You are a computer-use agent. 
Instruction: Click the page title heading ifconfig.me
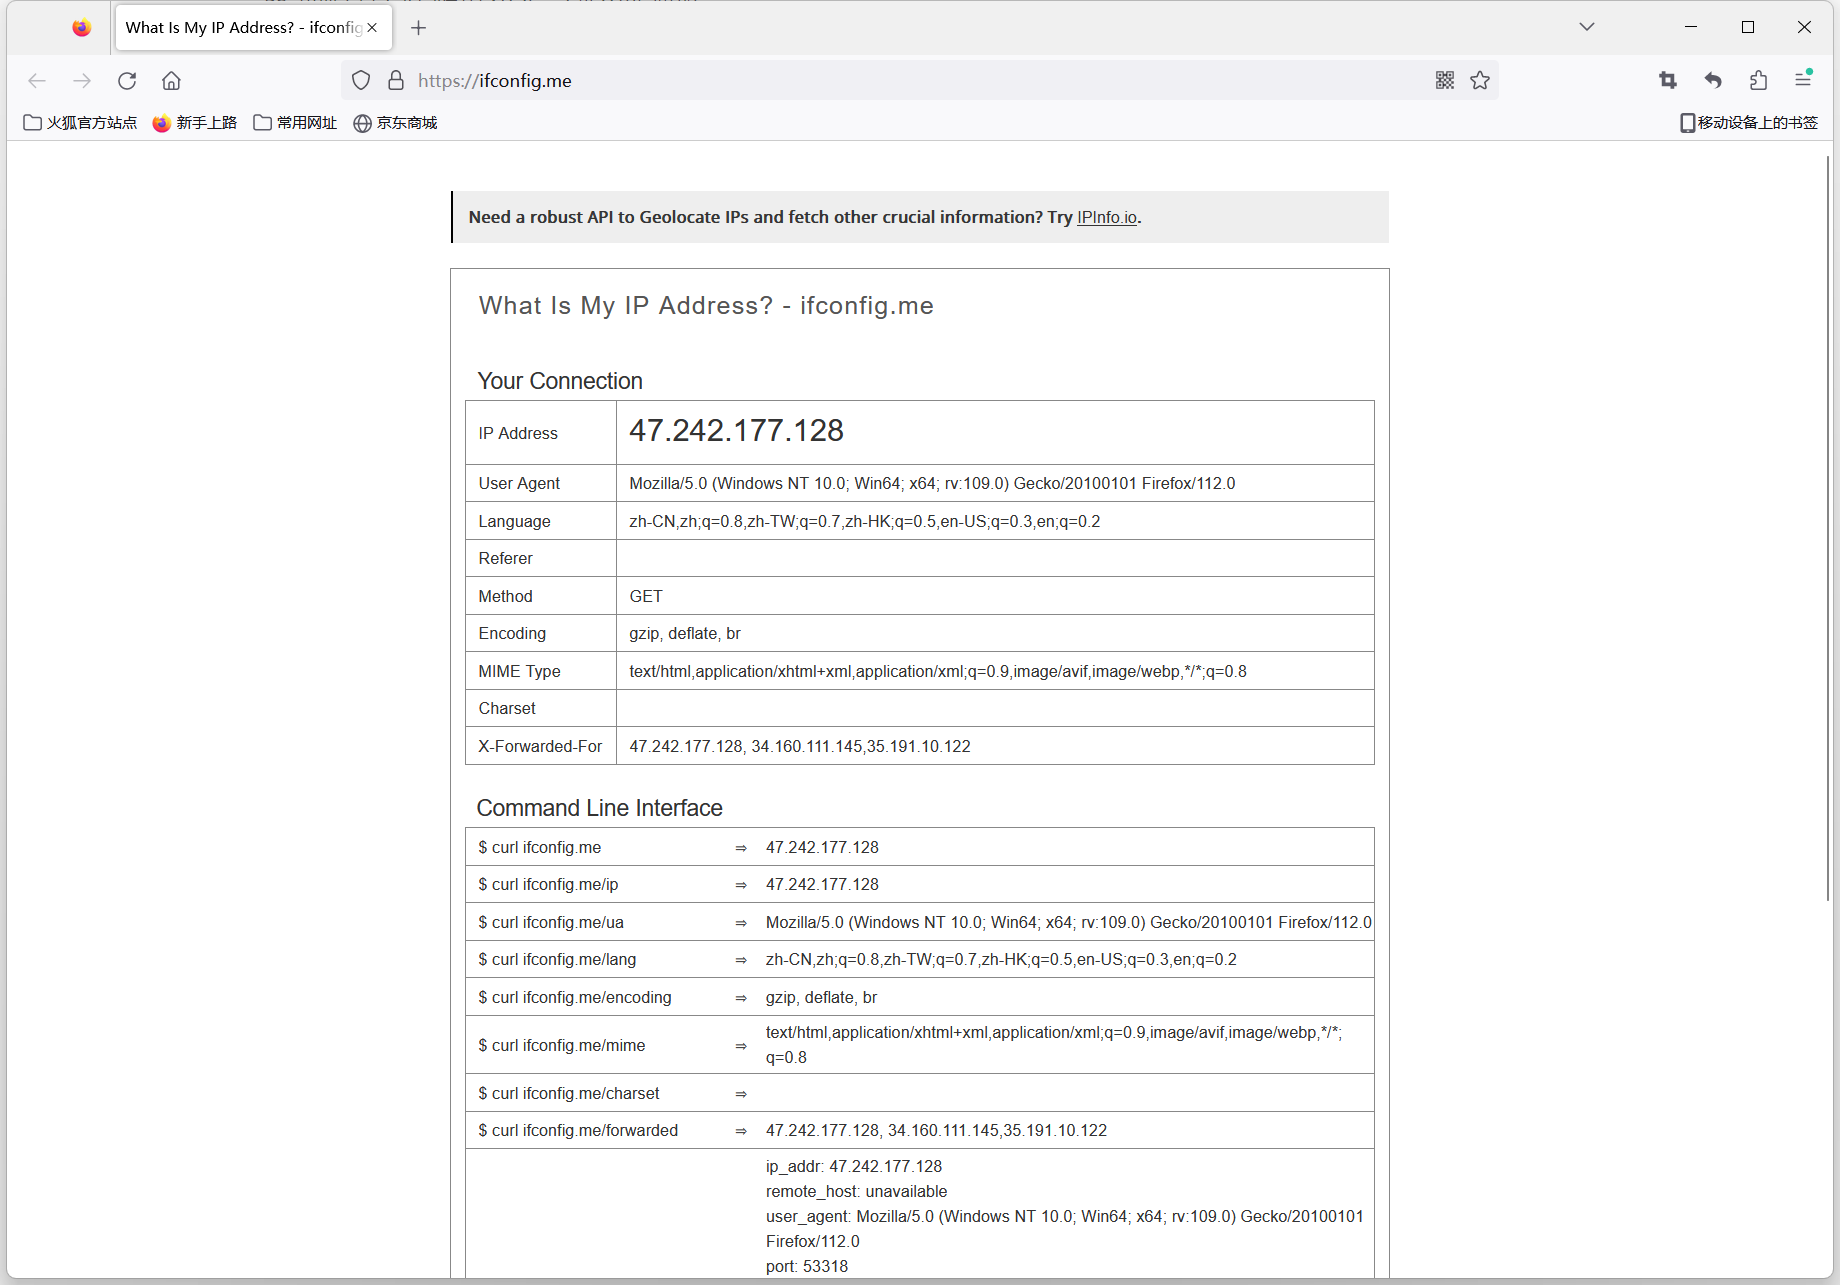pos(706,306)
